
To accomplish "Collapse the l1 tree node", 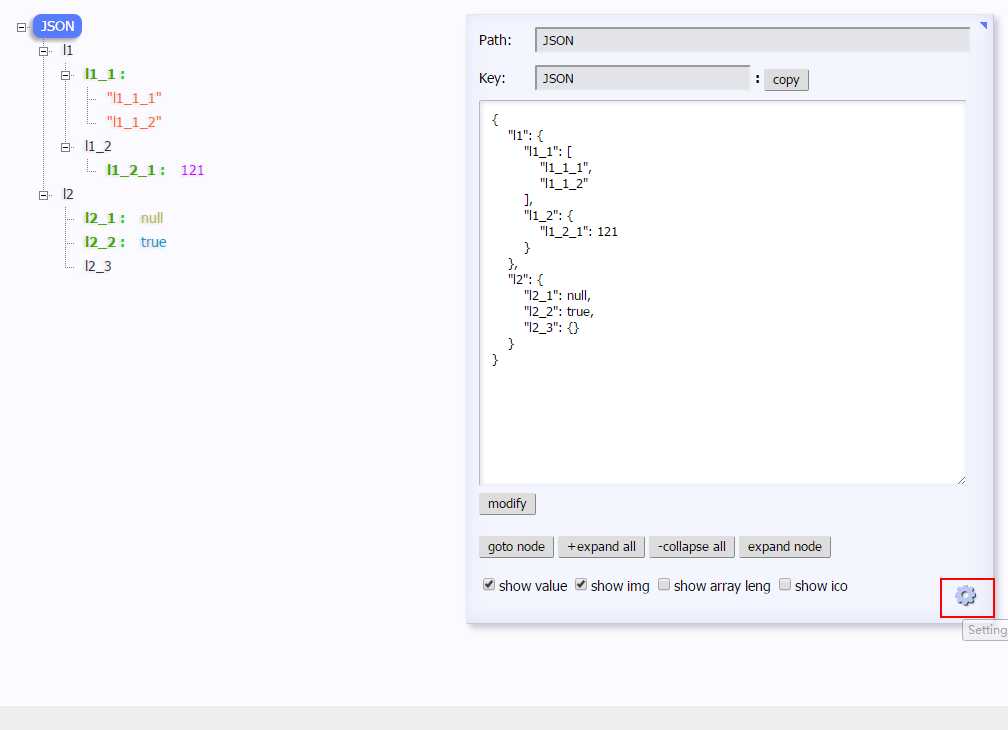I will coord(44,51).
